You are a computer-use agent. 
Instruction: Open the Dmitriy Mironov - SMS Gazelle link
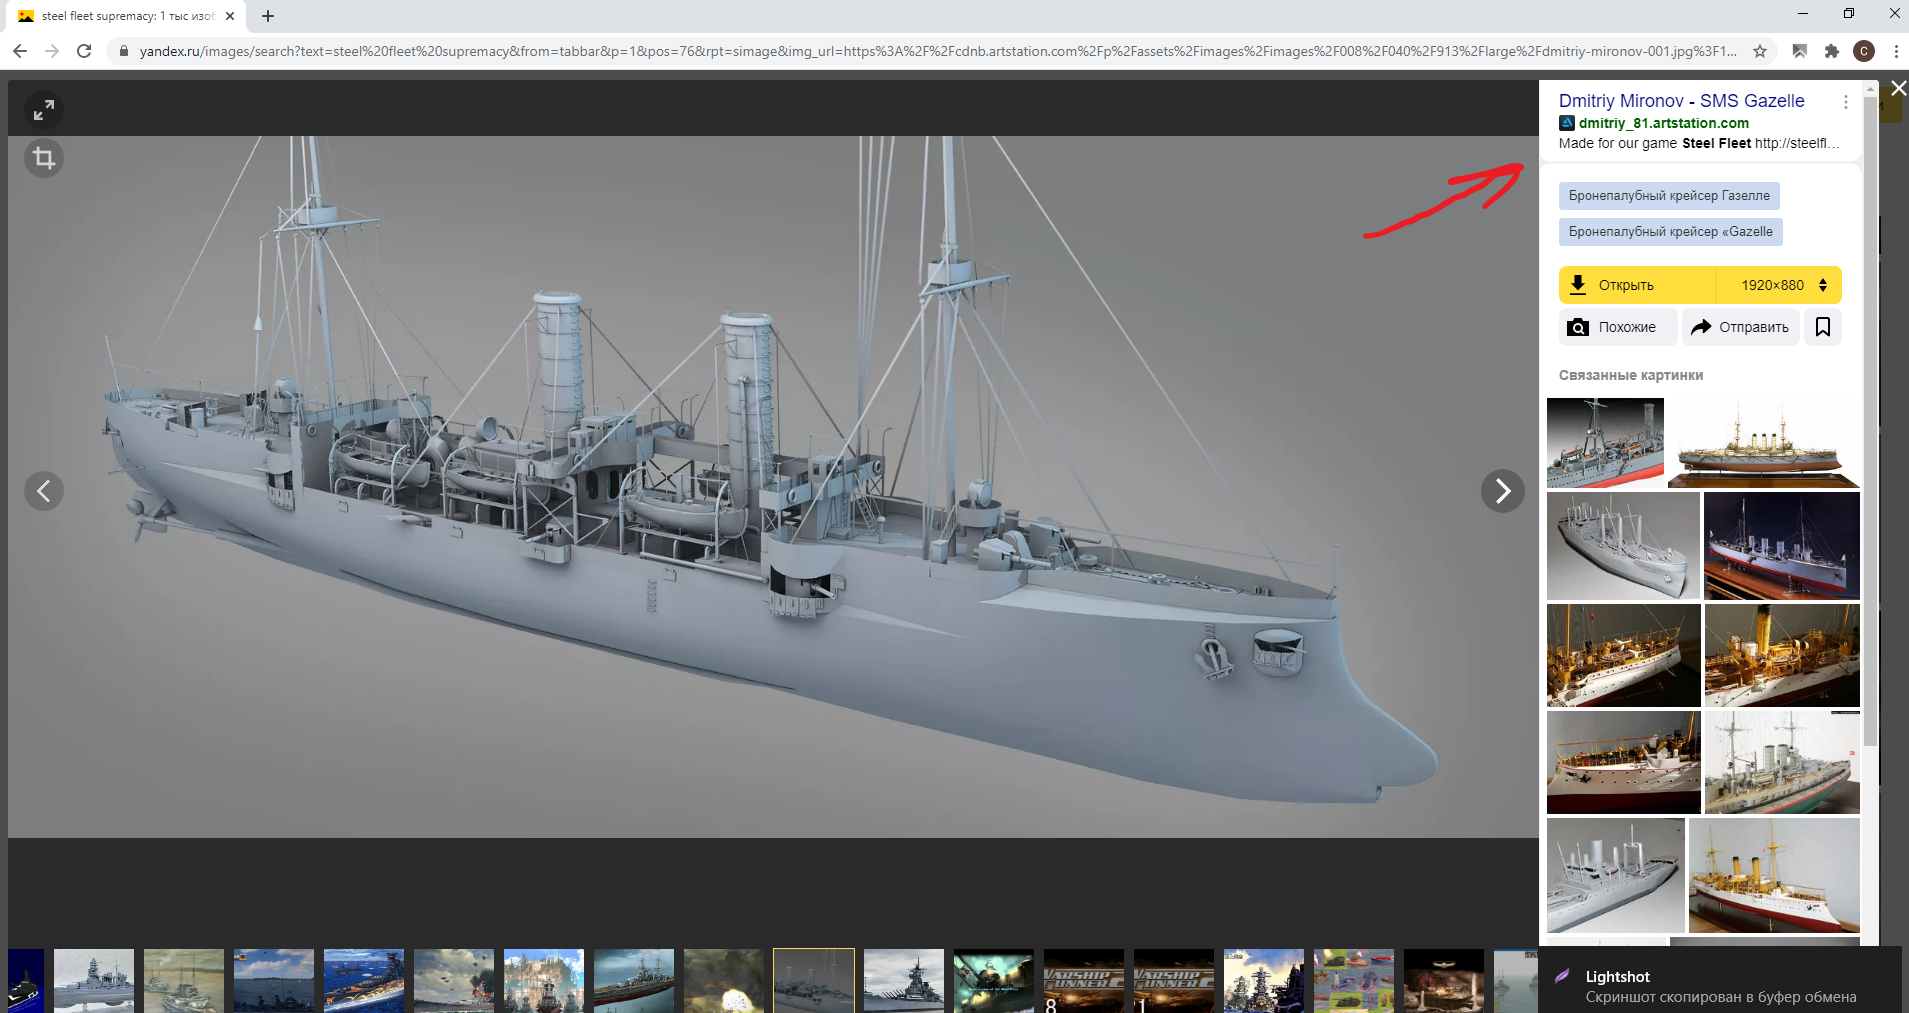1681,101
